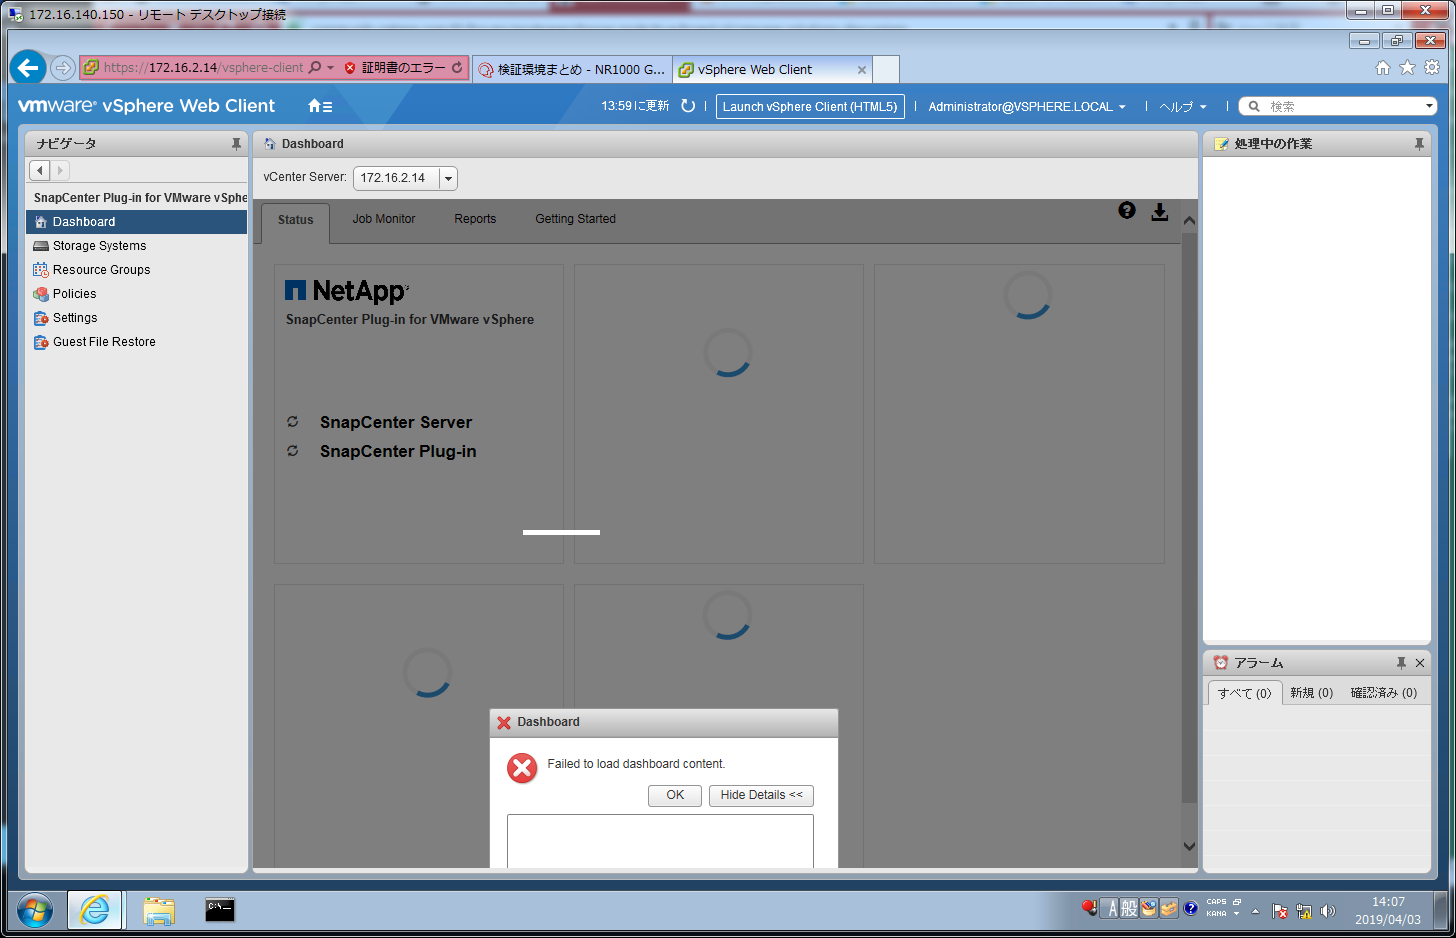Open the vSphere home menu icon
The width and height of the screenshot is (1456, 938).
point(320,106)
